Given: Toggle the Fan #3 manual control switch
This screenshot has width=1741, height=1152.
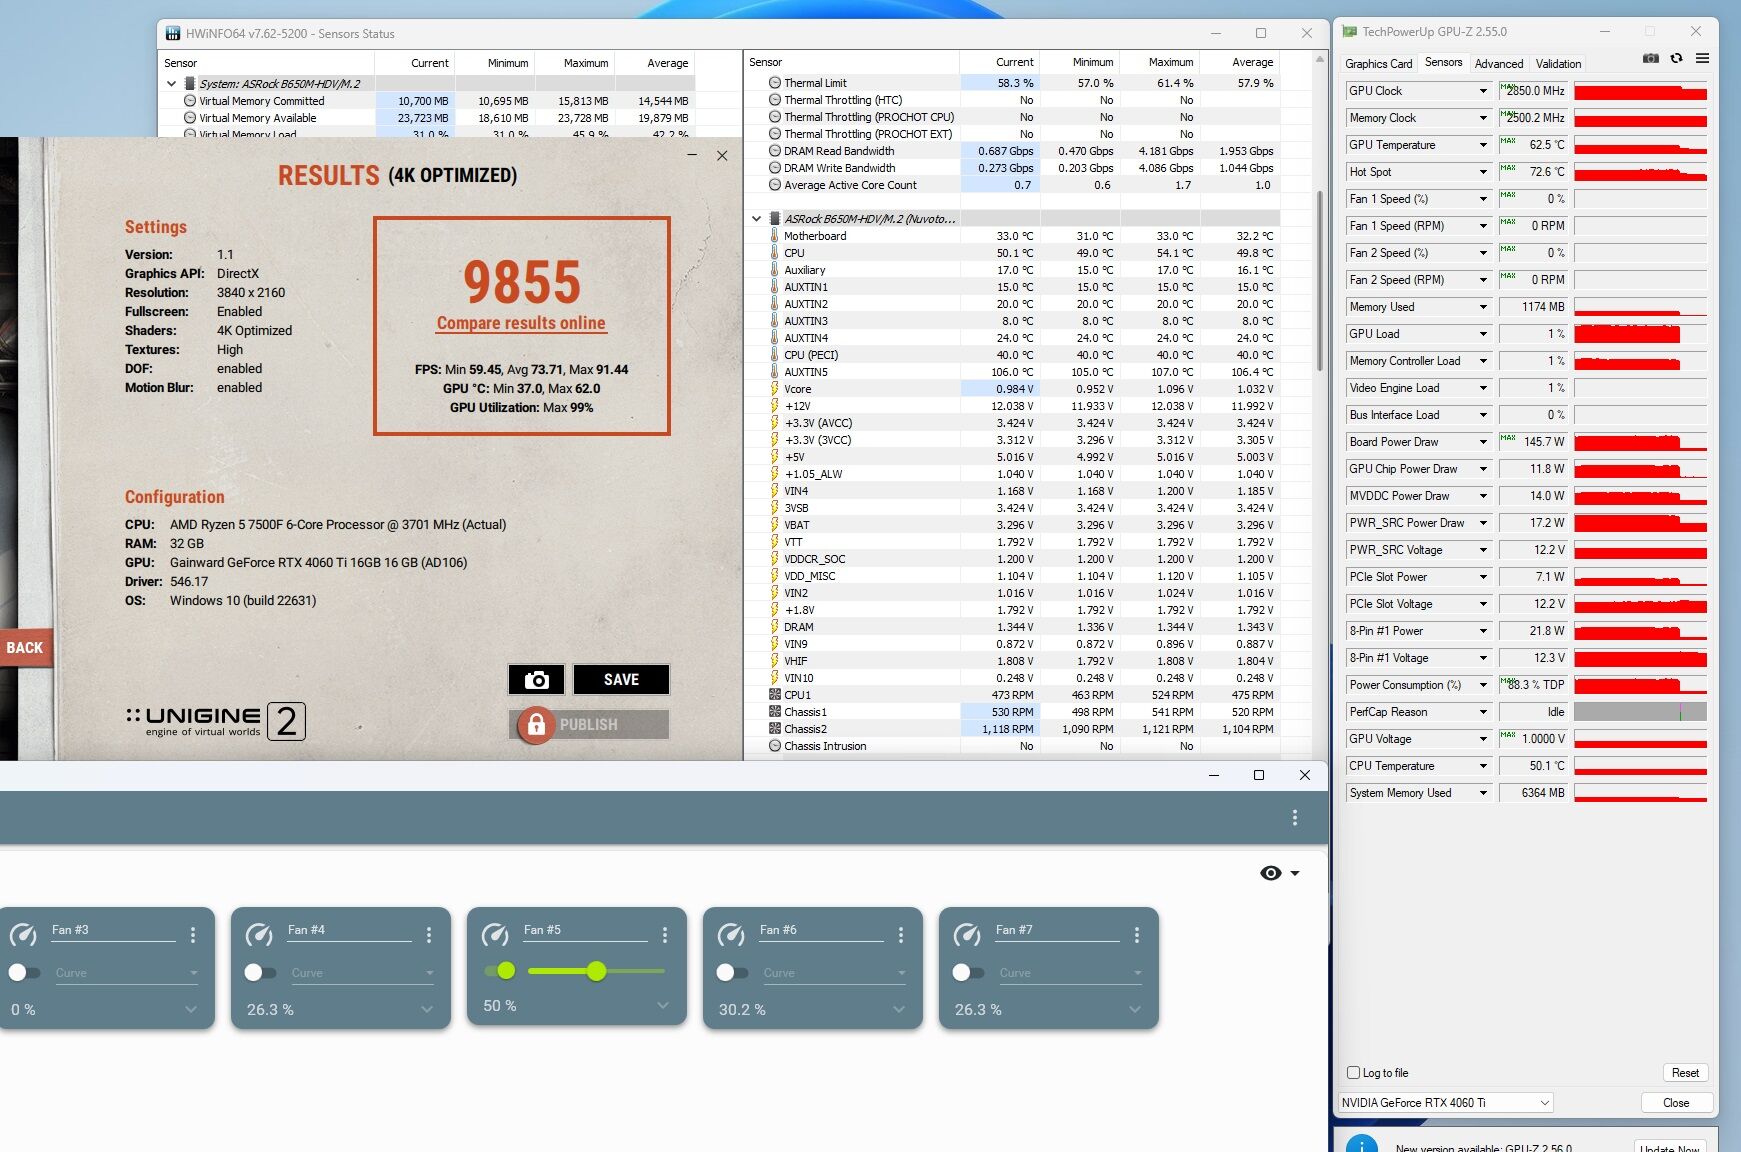Looking at the screenshot, I should [24, 972].
